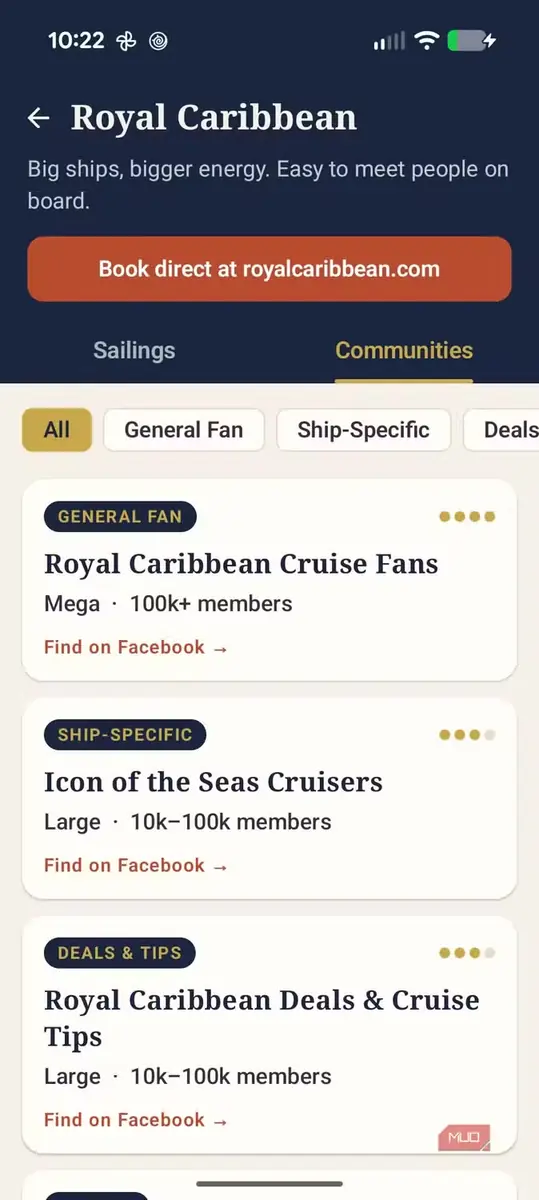
Task: Select the Ship-Specific filter chip
Action: tap(364, 430)
